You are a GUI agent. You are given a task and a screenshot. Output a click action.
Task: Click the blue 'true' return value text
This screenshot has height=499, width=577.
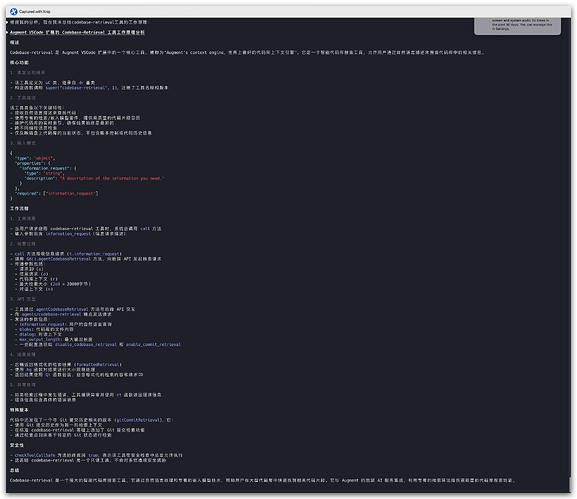click(93, 456)
